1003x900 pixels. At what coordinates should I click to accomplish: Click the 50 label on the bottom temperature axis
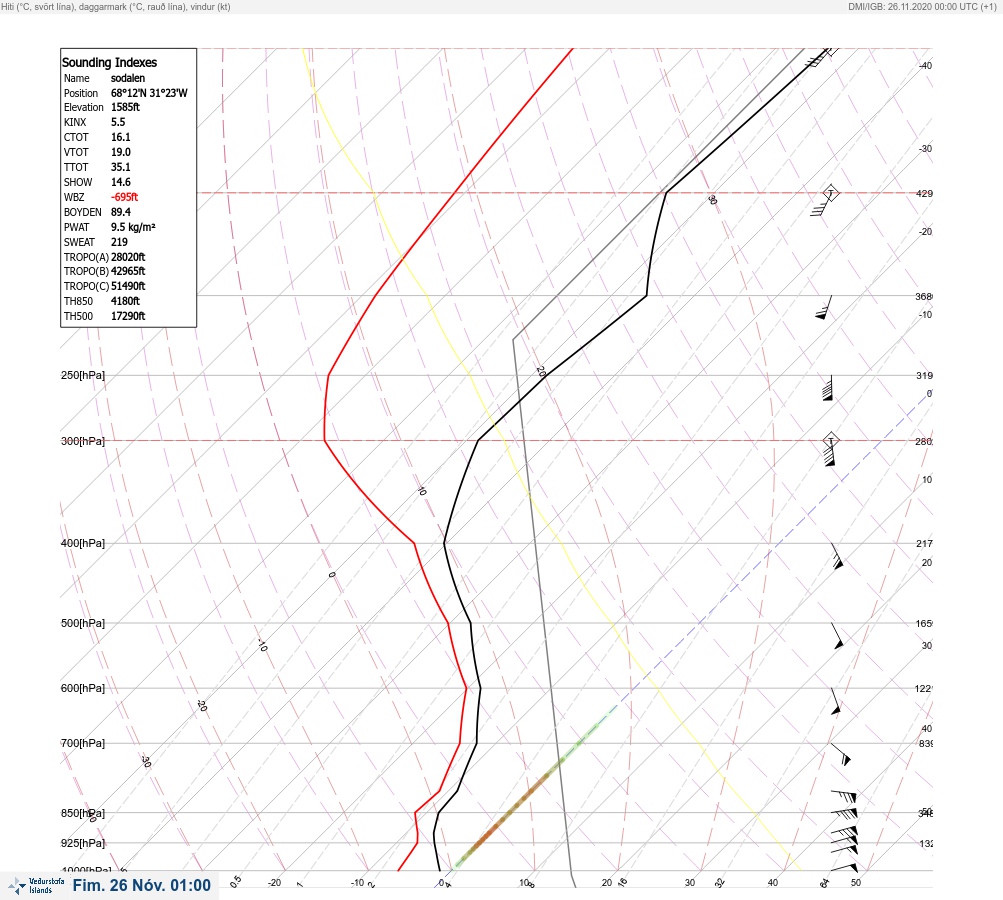(856, 883)
